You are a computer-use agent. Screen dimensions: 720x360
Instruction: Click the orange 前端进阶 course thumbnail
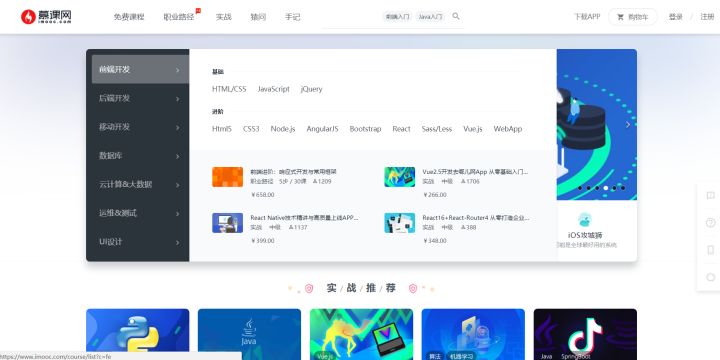point(227,177)
